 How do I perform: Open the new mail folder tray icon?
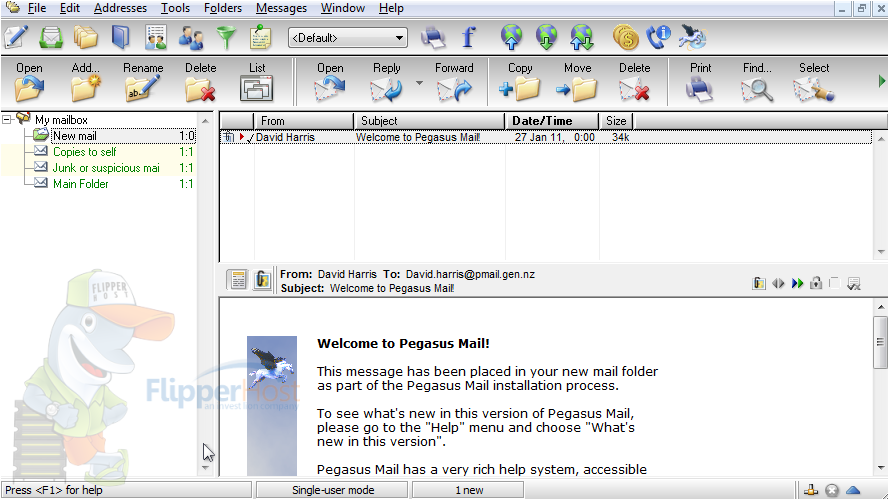coord(51,37)
